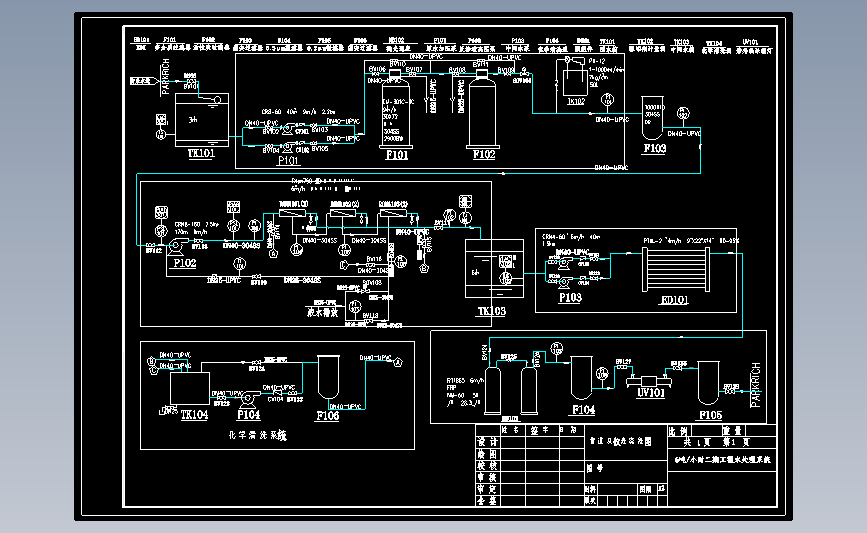Click the F101 filter label
Screen dimensions: 867x533
coord(396,155)
